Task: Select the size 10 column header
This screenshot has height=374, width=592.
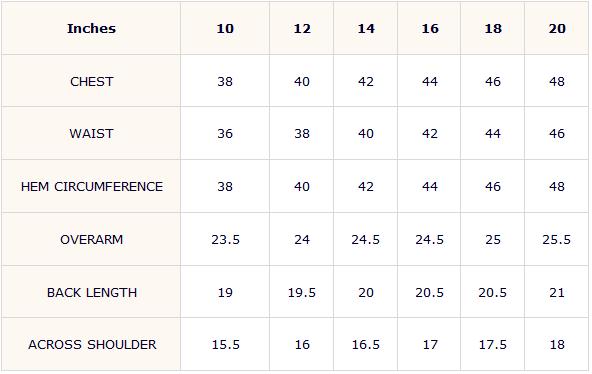Action: coord(225,29)
